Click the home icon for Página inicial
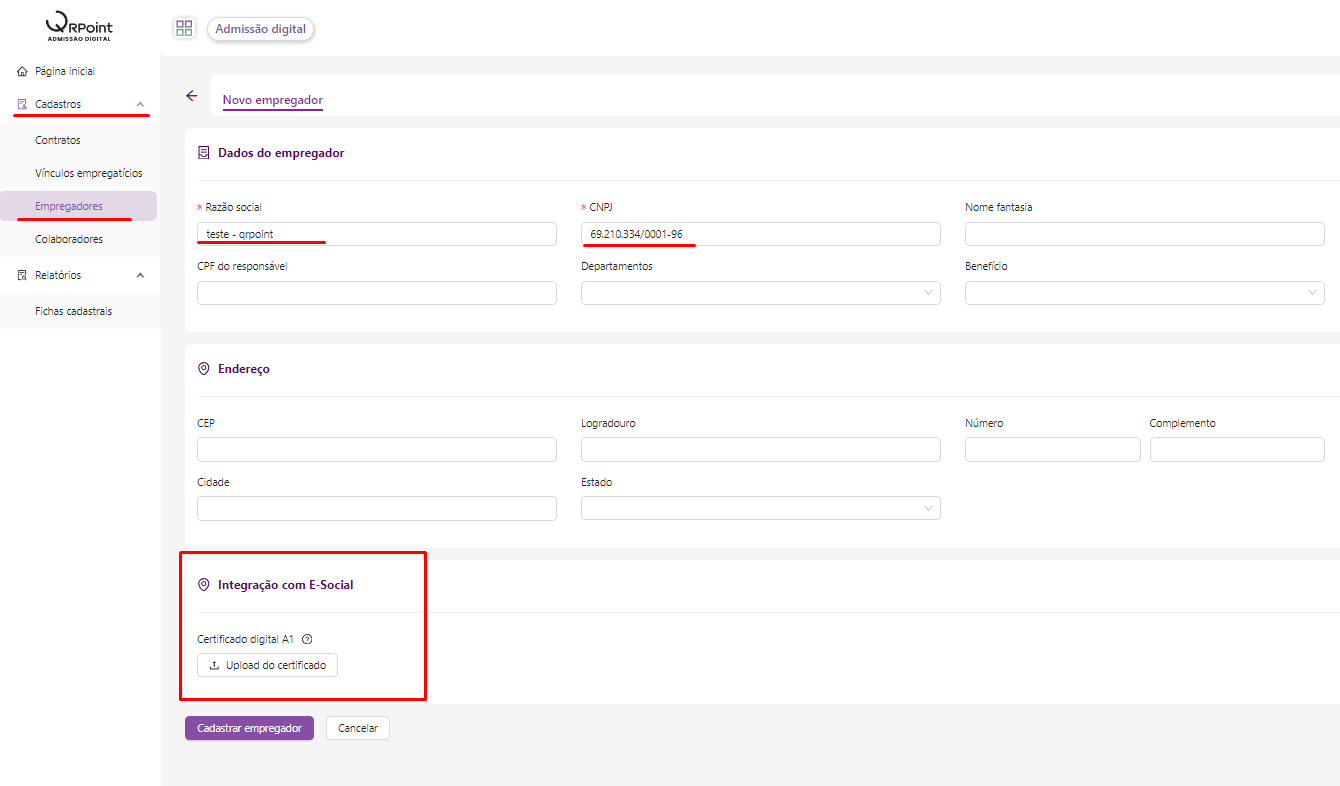Viewport: 1340px width, 786px height. pos(22,72)
